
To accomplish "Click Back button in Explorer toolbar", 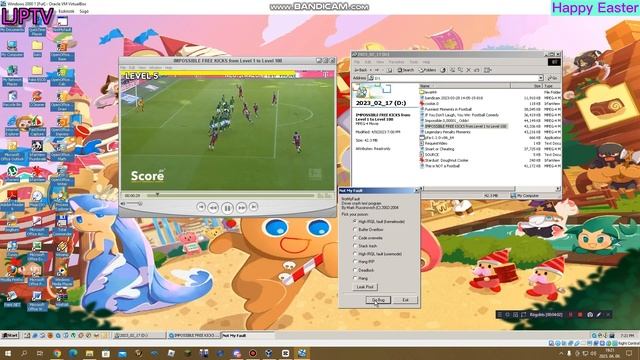I will click(361, 70).
